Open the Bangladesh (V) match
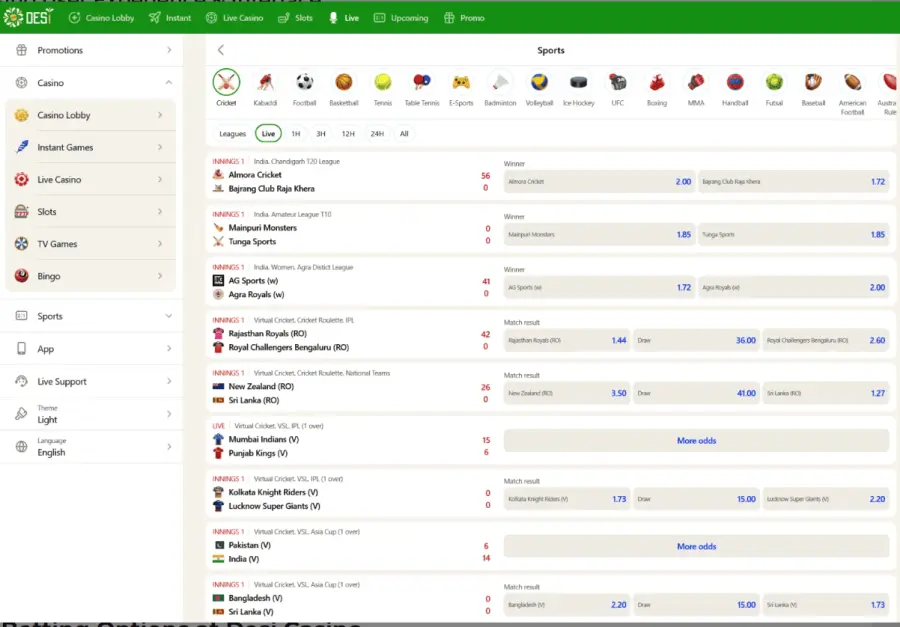 [255, 598]
